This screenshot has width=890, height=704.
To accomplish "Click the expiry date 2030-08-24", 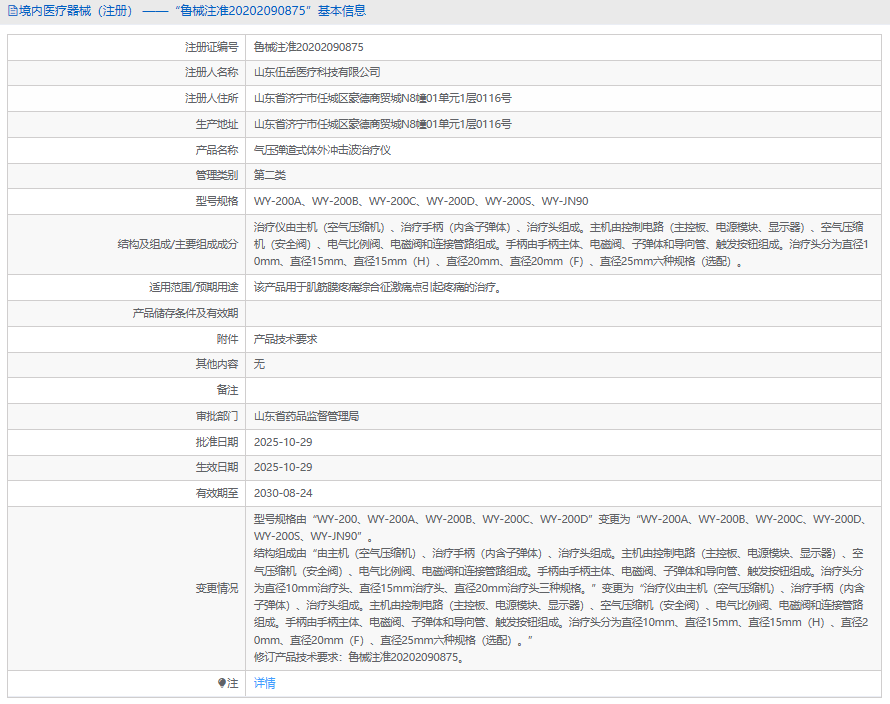I will (283, 493).
